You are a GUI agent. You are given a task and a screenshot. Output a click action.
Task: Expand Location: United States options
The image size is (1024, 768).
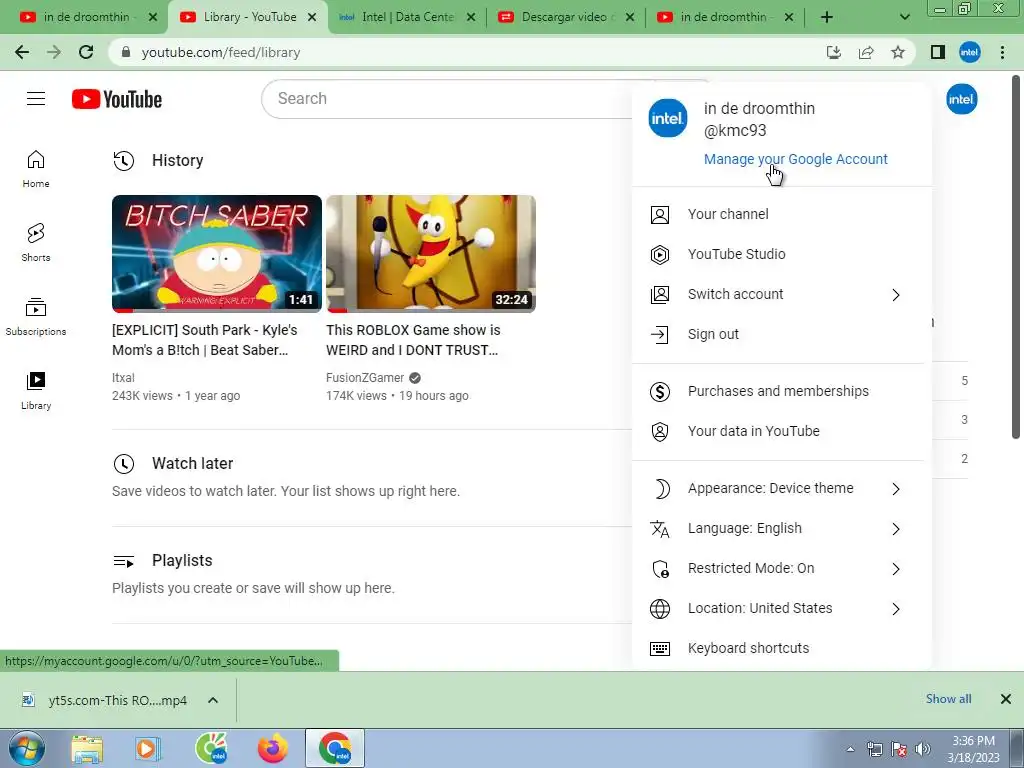pyautogui.click(x=896, y=609)
